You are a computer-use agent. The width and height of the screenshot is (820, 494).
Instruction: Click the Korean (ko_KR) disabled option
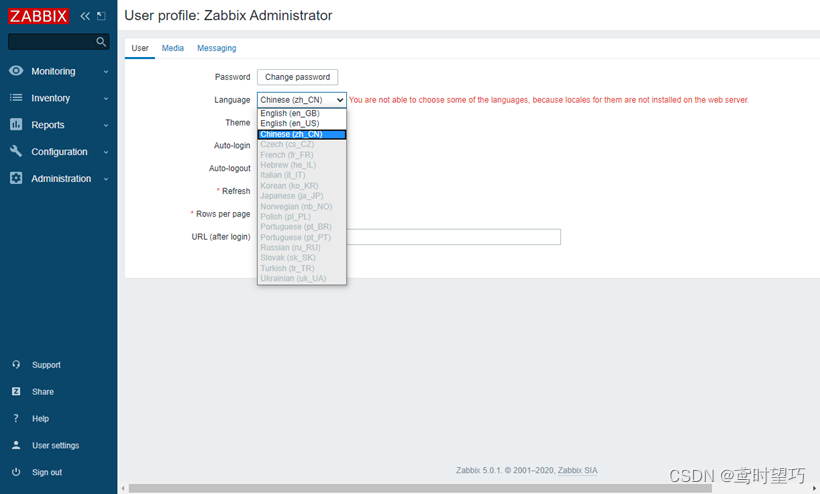point(302,186)
